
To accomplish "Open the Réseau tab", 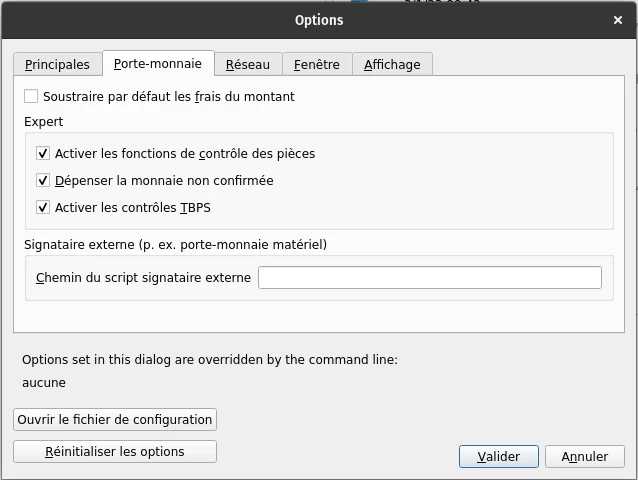I will tap(248, 64).
